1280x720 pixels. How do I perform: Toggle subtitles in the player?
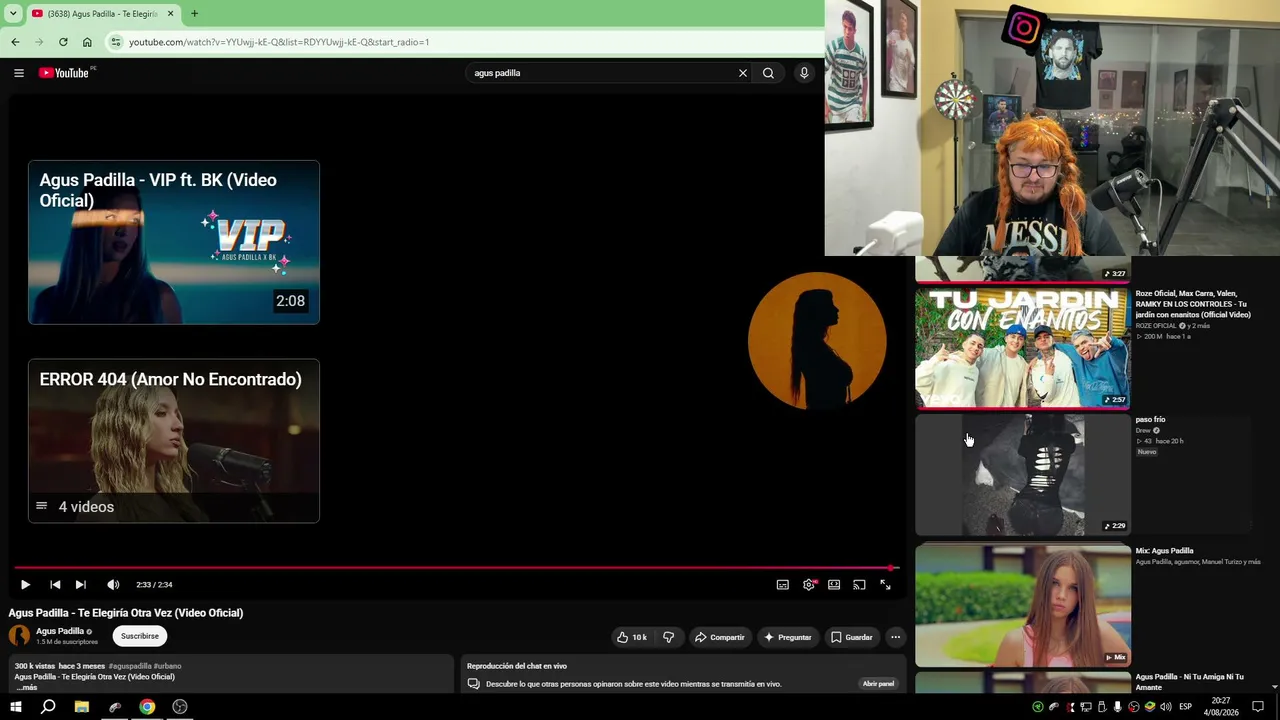[783, 585]
